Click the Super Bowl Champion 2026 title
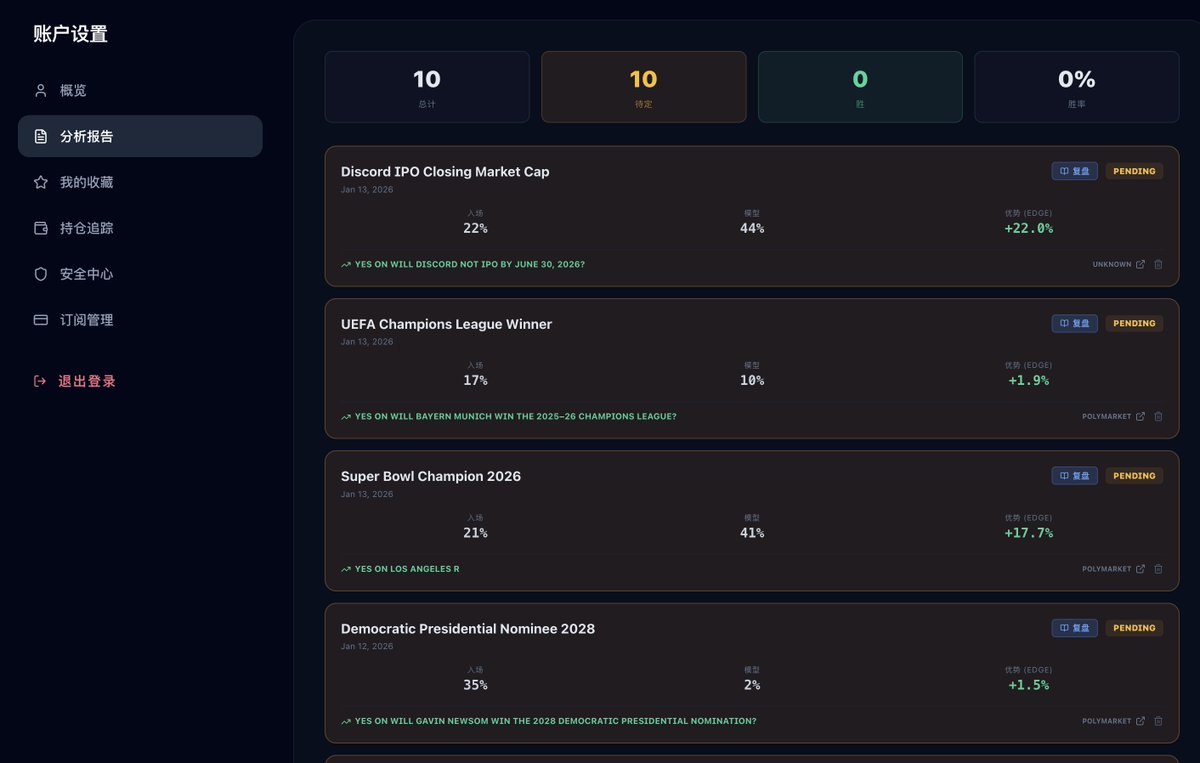 pos(431,476)
